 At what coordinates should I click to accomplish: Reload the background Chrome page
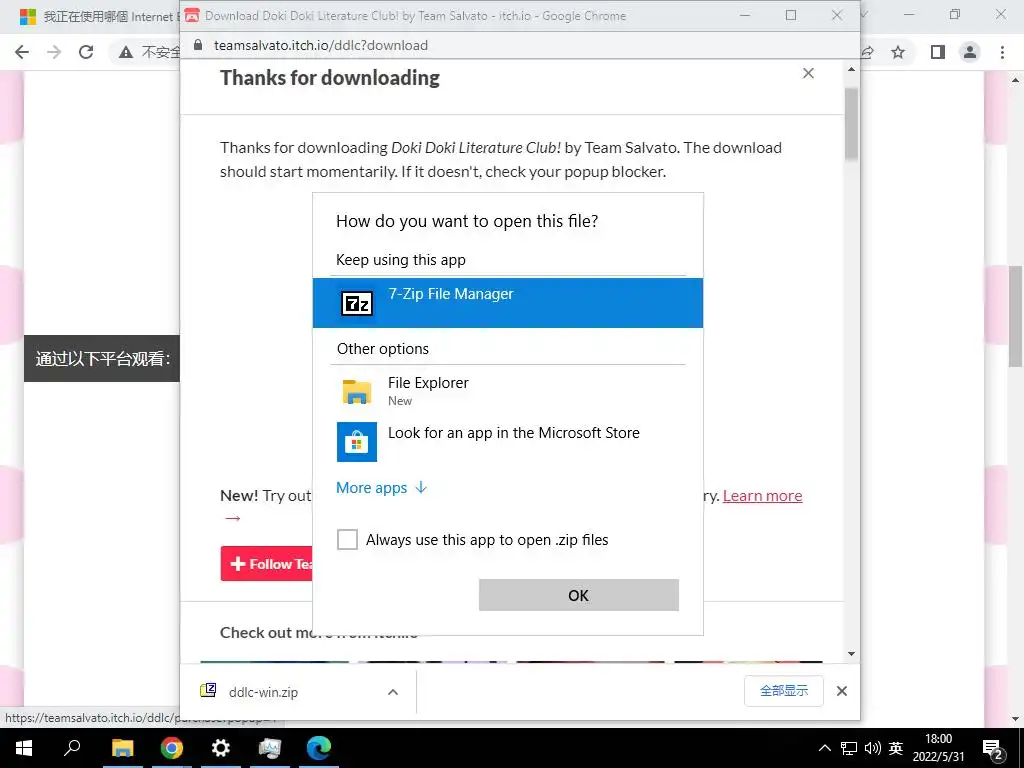(x=86, y=52)
